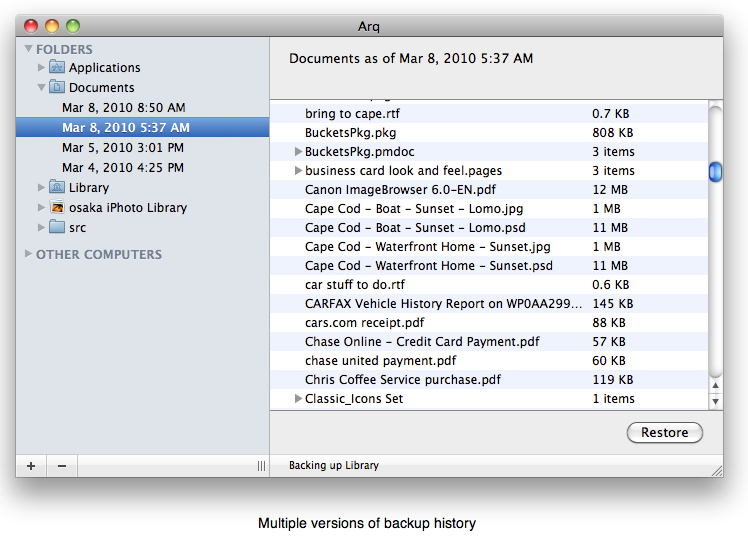This screenshot has width=748, height=553.
Task: Expand BucketsPkg.pmdoc in file list
Action: point(298,151)
